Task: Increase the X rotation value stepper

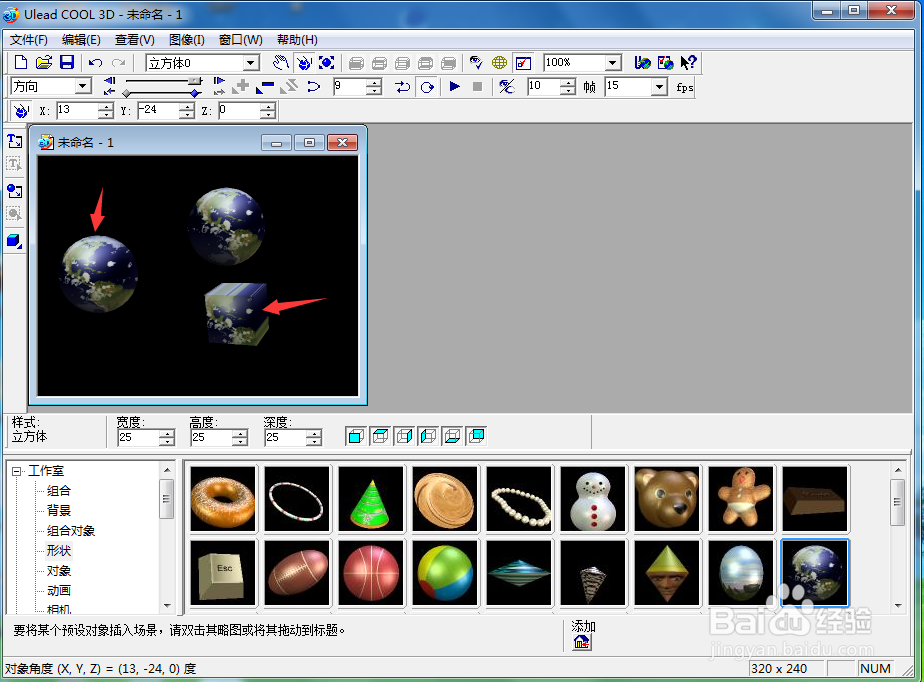Action: (105, 106)
